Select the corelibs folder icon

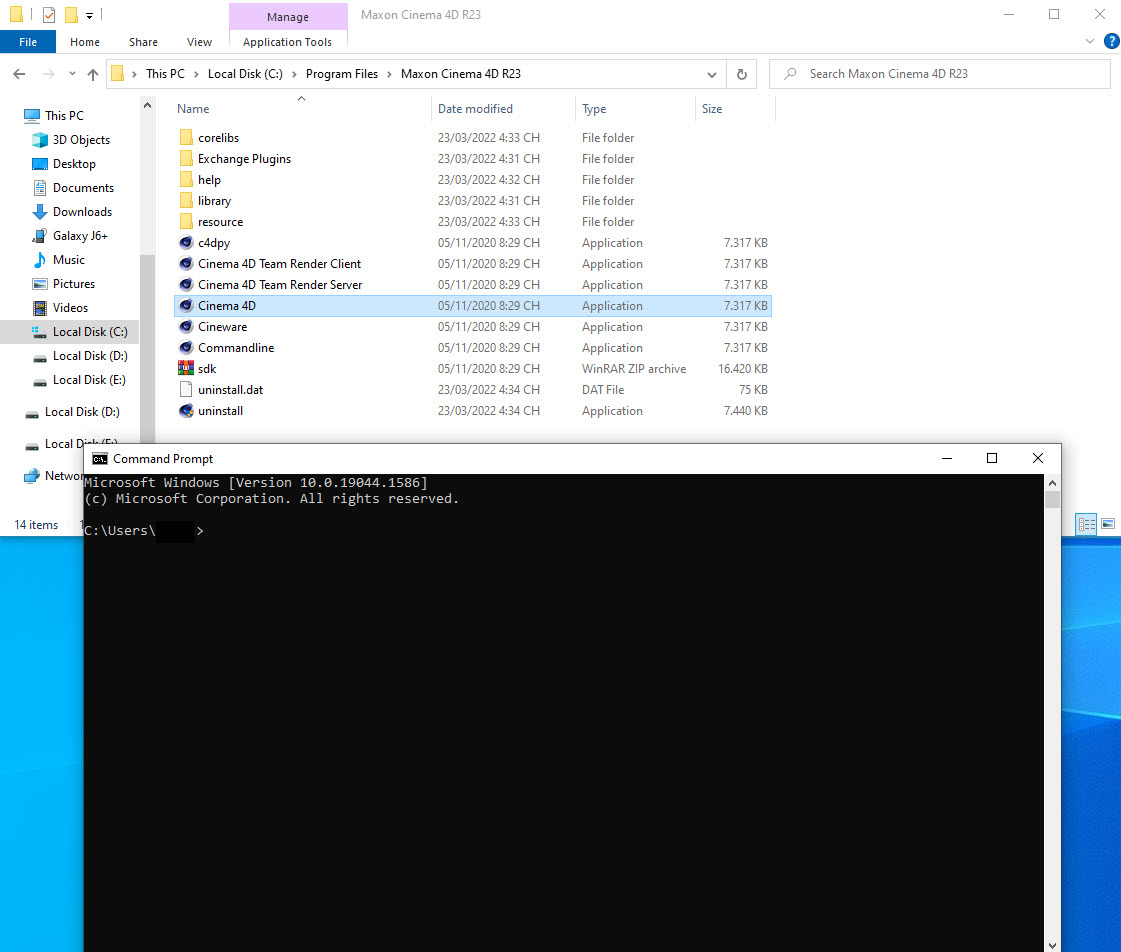[186, 137]
